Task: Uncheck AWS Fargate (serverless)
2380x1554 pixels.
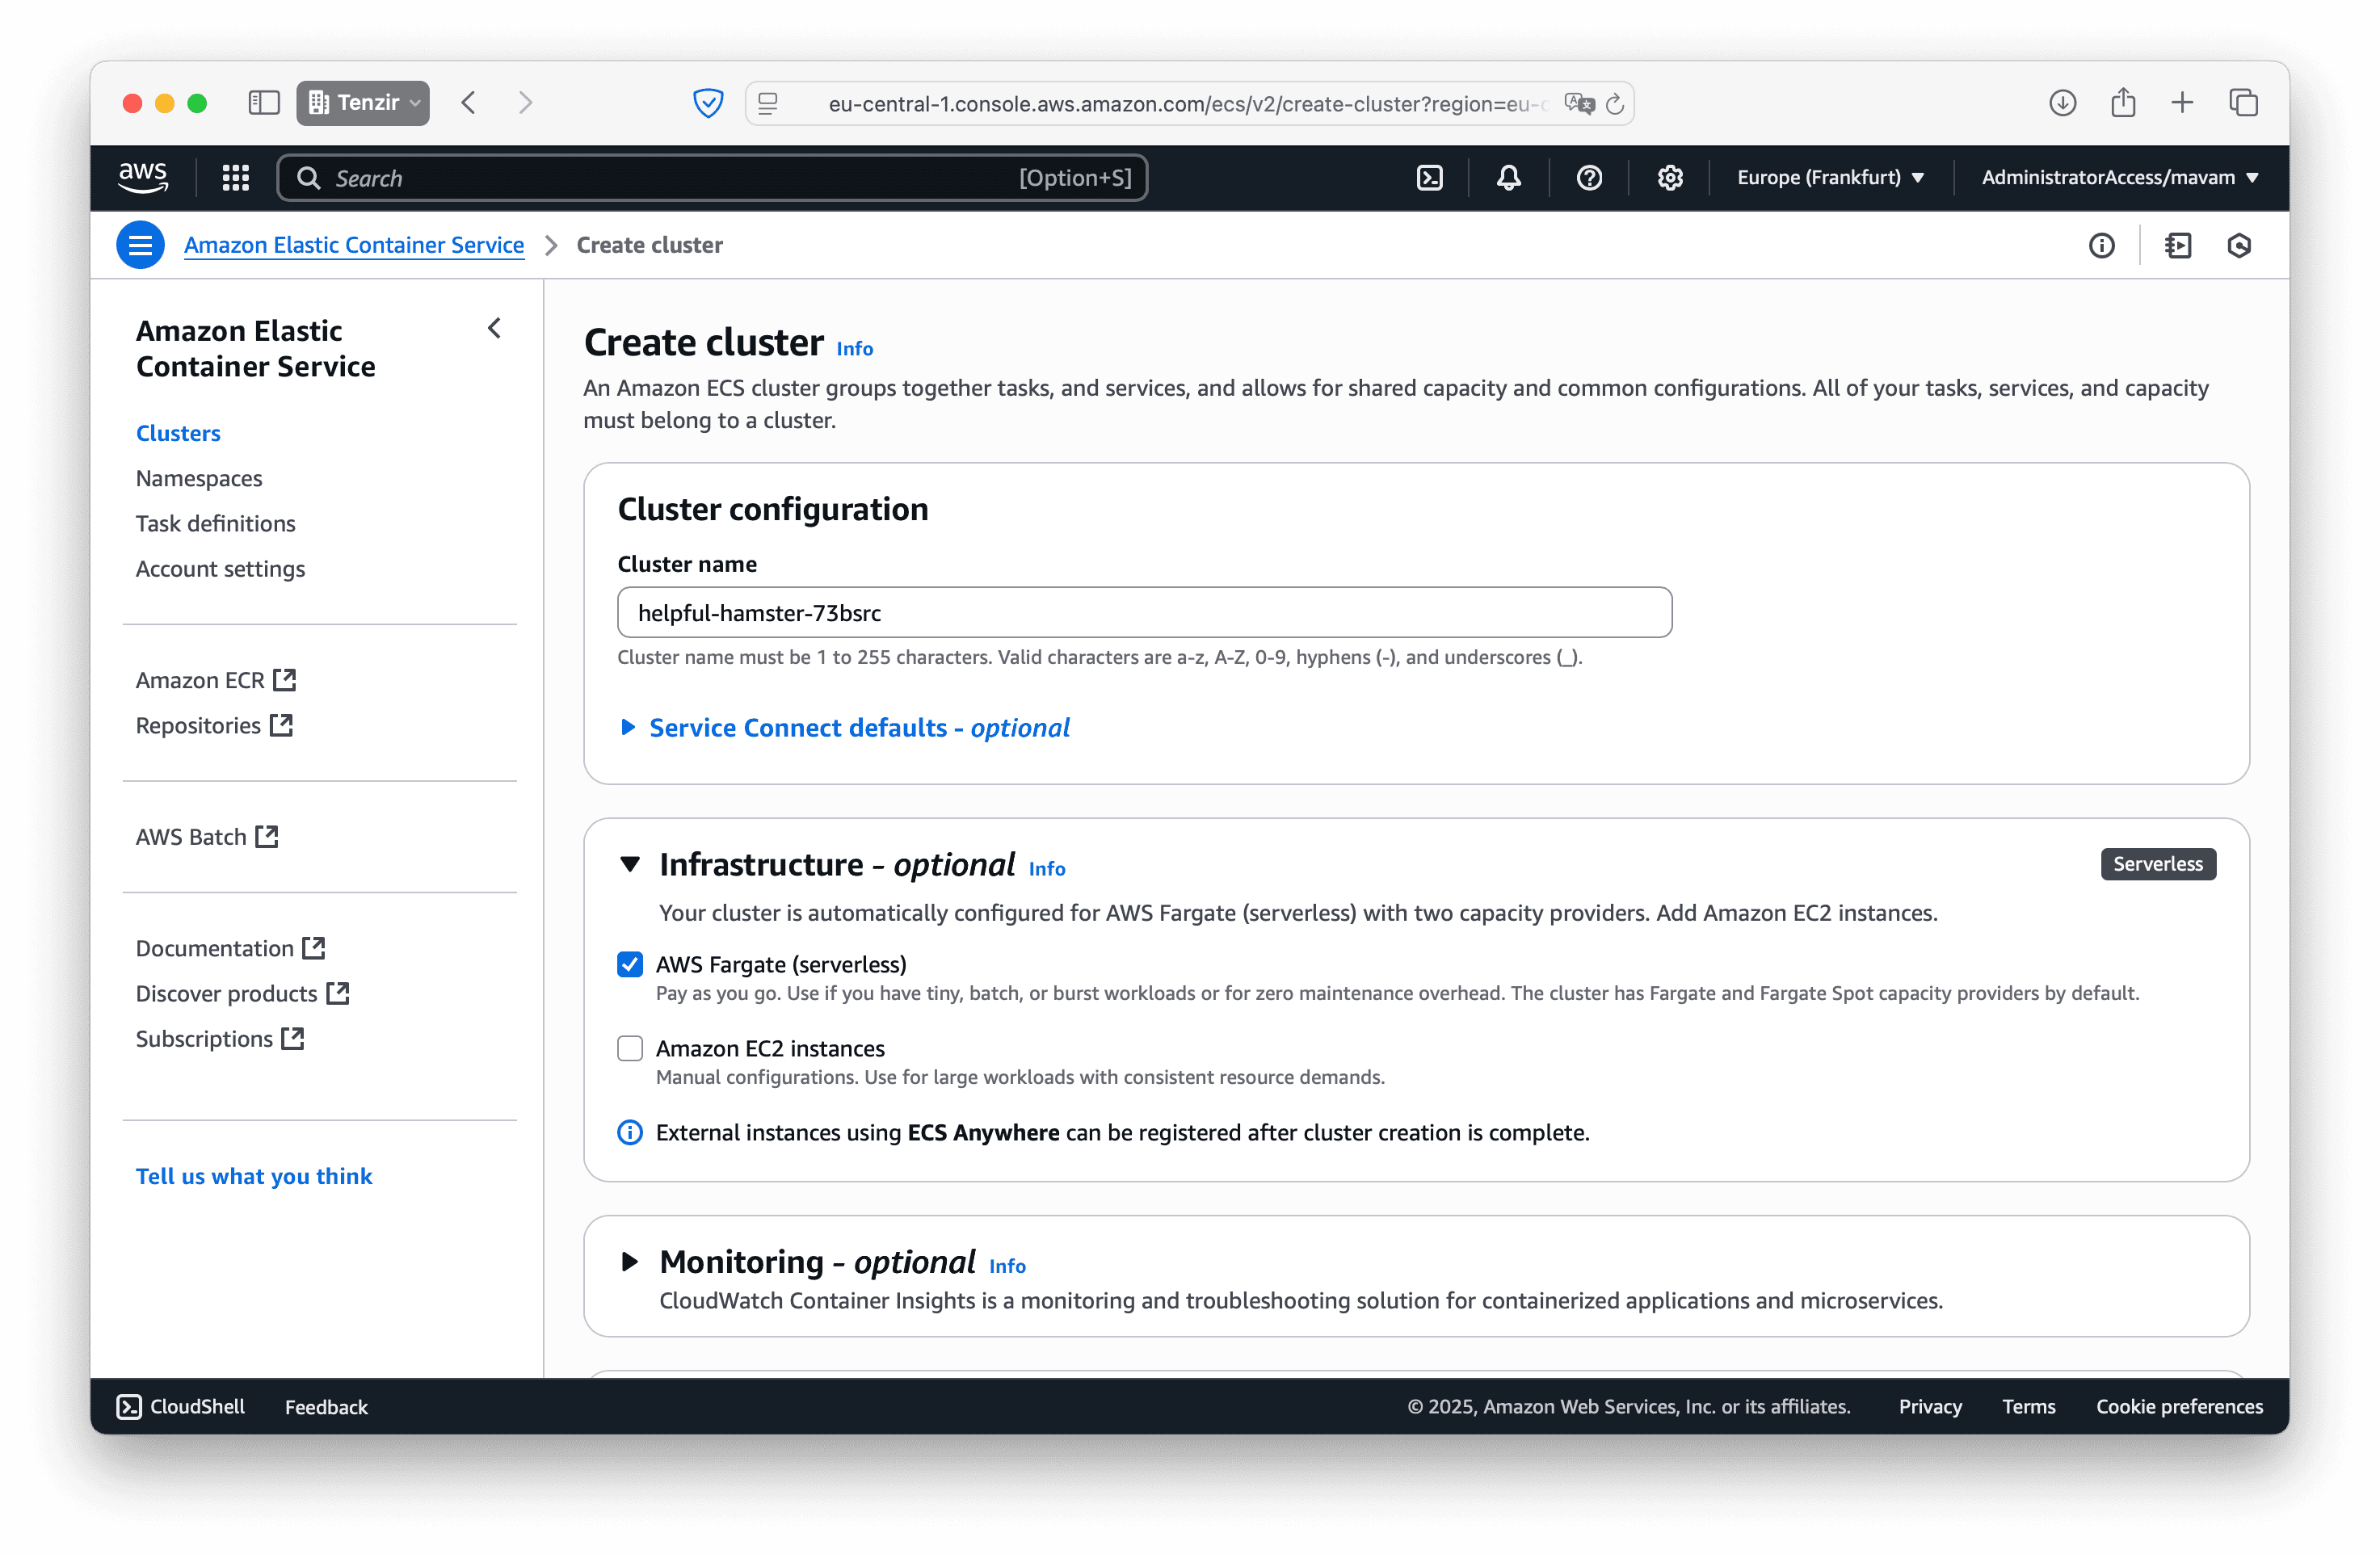Action: 630,964
